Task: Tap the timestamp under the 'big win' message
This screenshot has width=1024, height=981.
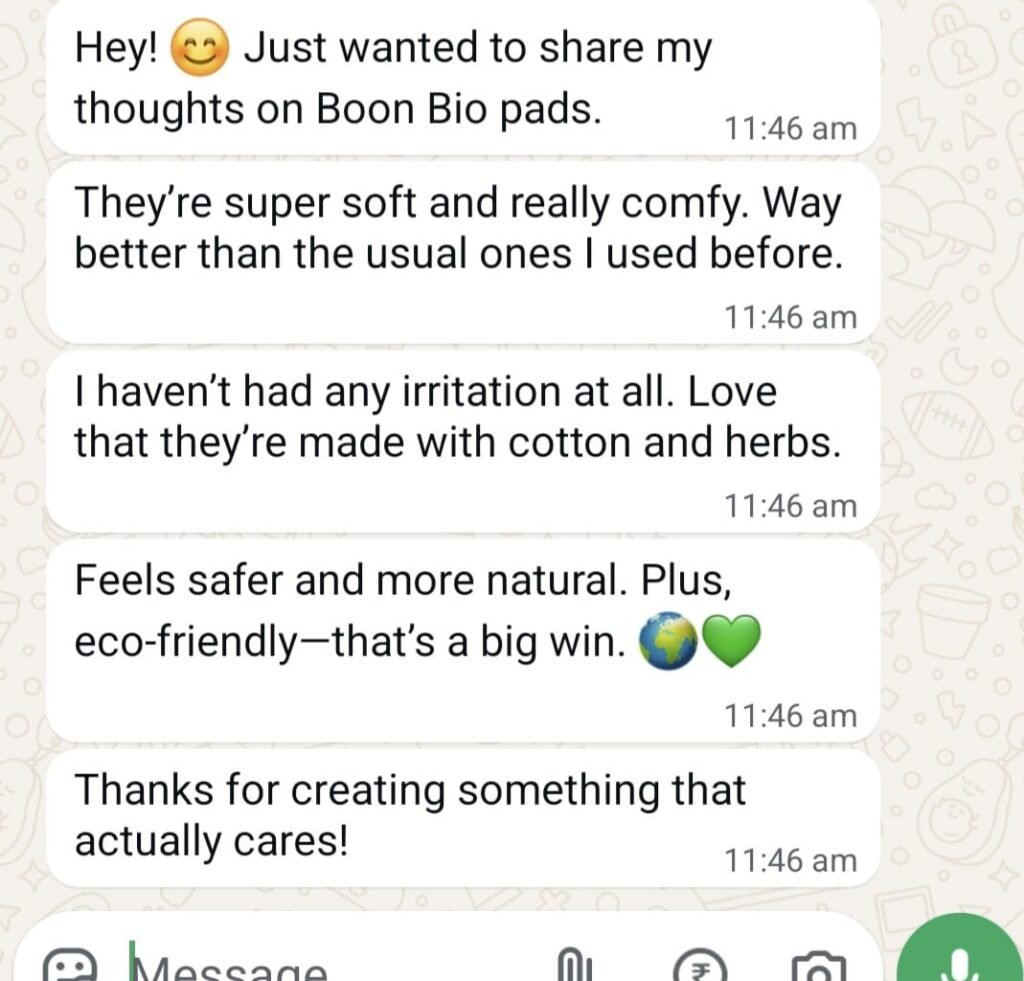Action: coord(790,715)
